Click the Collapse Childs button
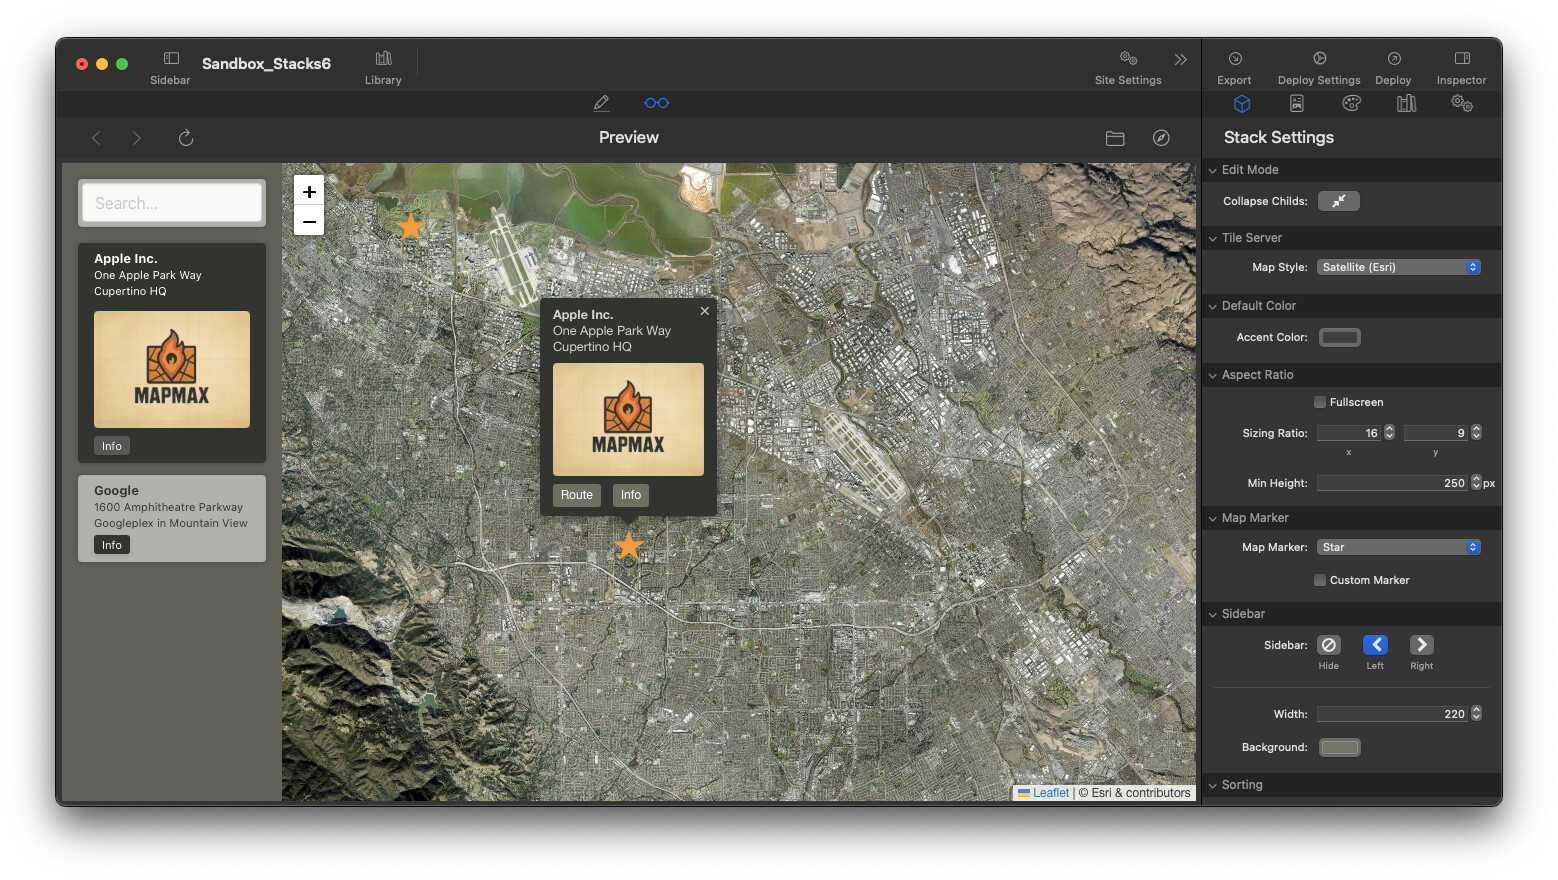 pyautogui.click(x=1338, y=201)
